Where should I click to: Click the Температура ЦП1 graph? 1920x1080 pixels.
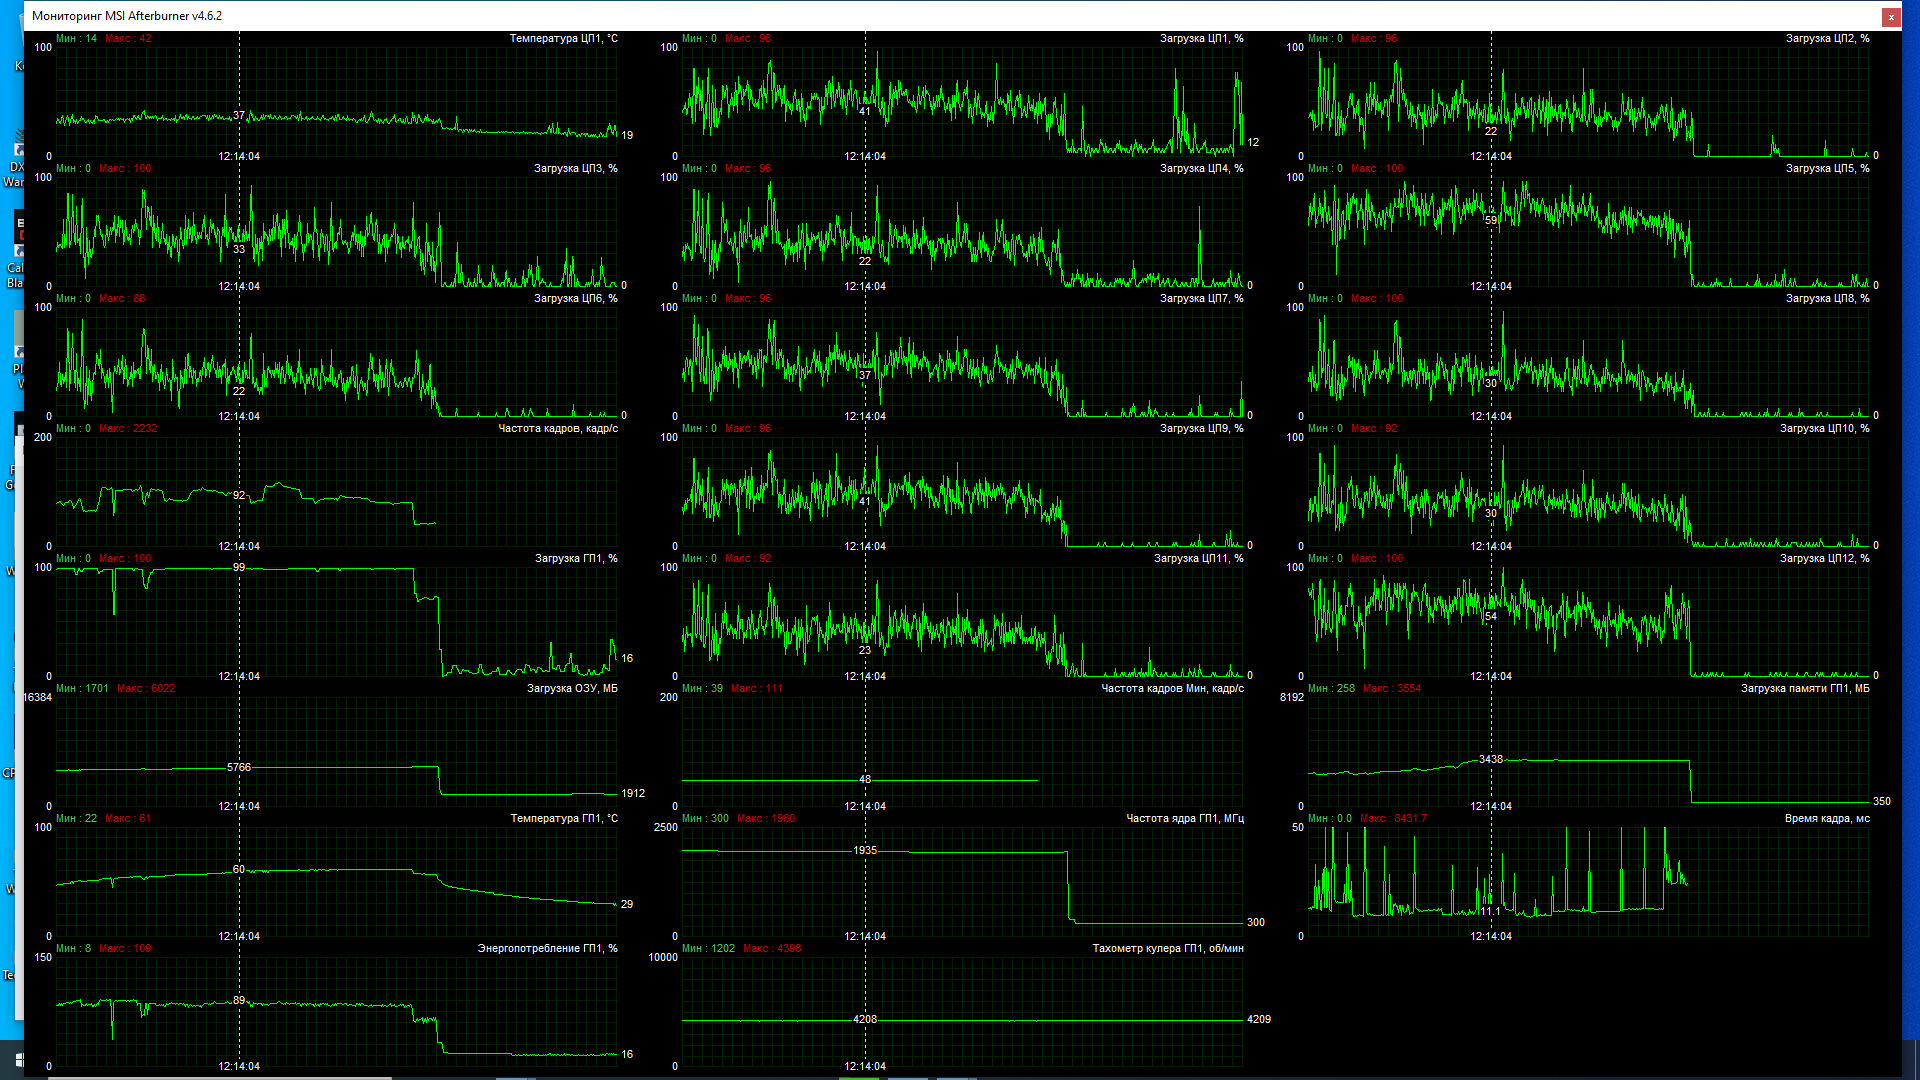(336, 100)
